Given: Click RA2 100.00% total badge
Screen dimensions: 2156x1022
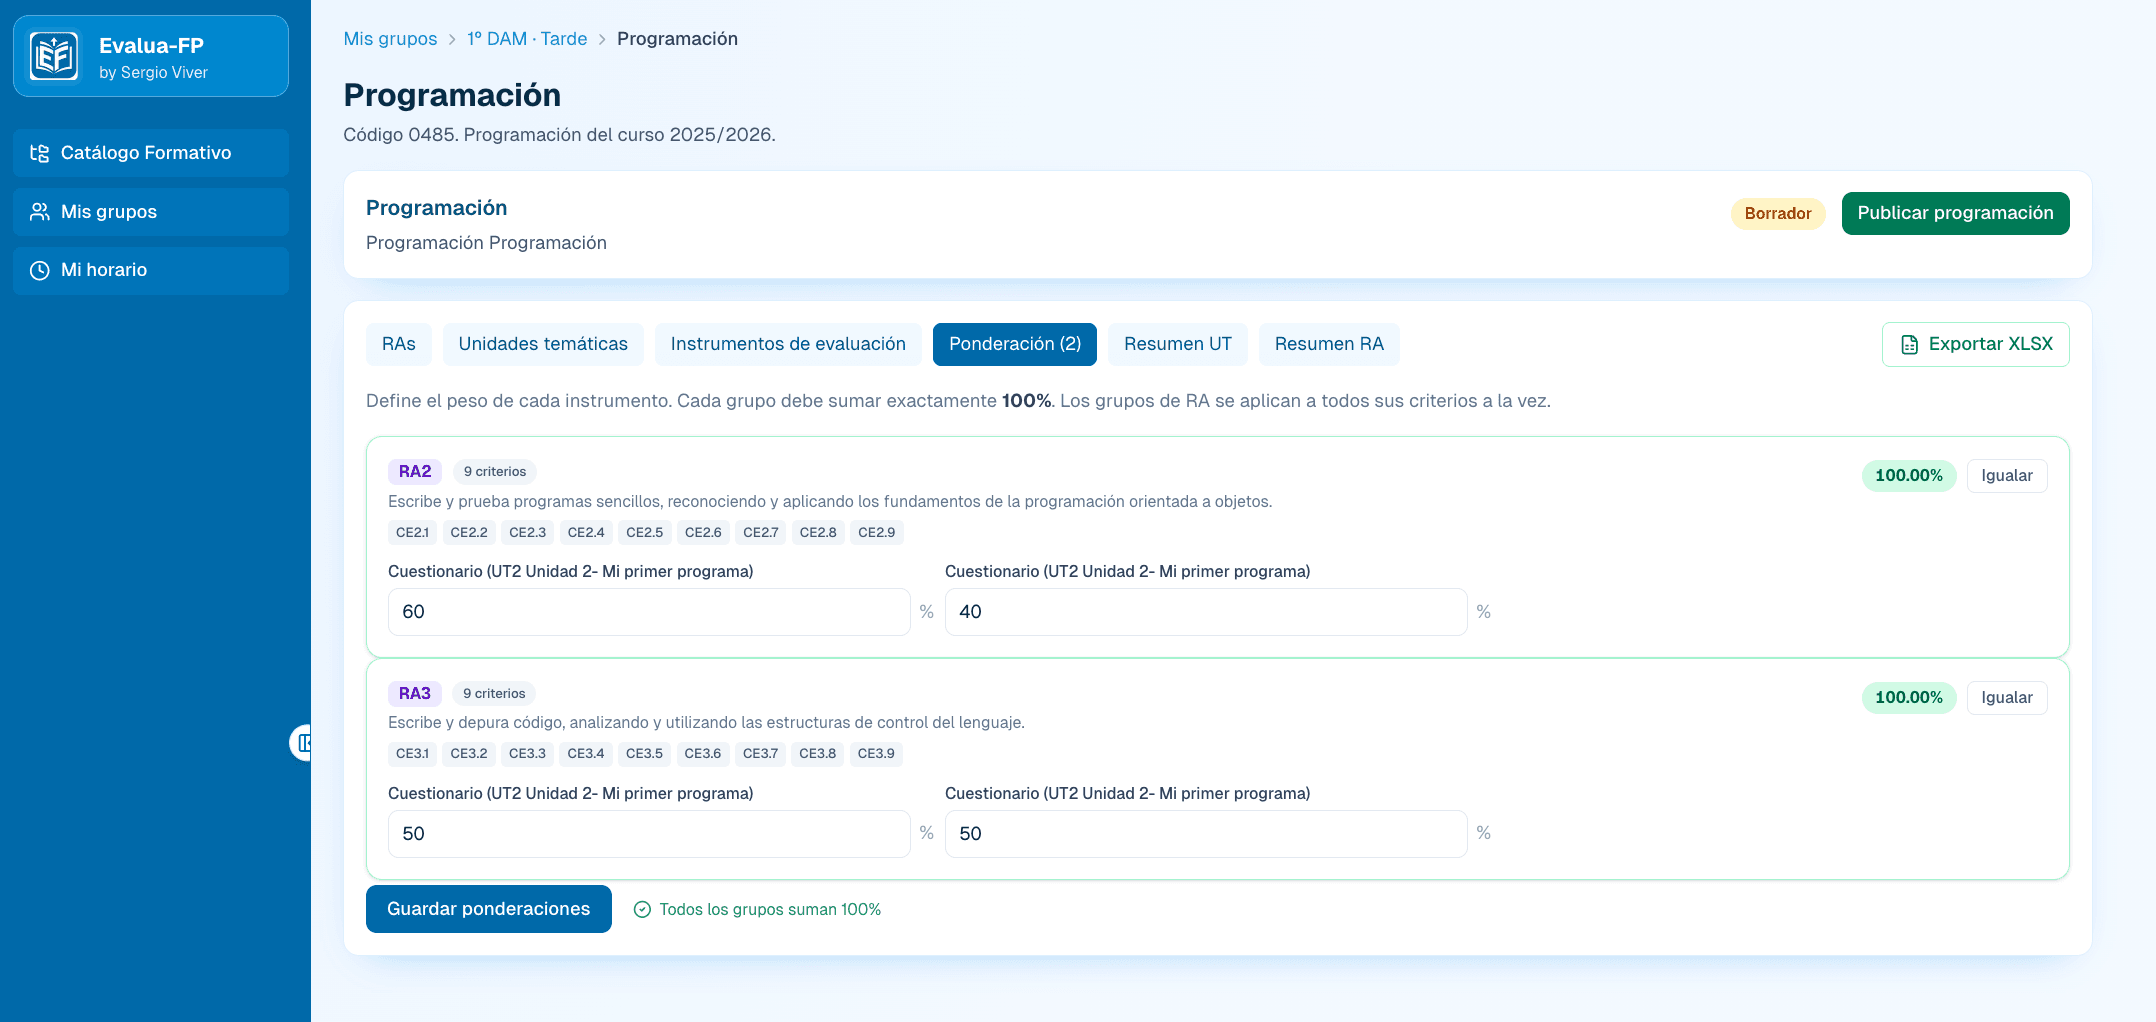Looking at the screenshot, I should click(1908, 476).
